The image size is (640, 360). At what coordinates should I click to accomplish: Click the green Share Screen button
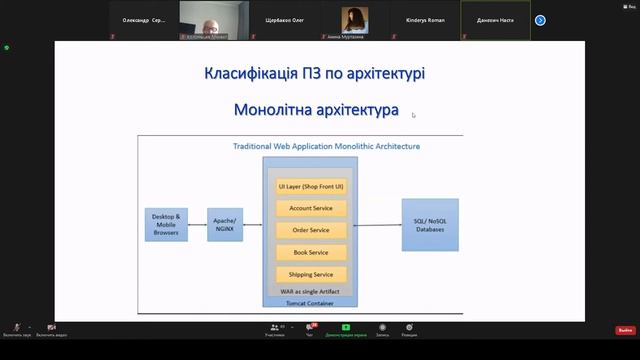coord(346,330)
